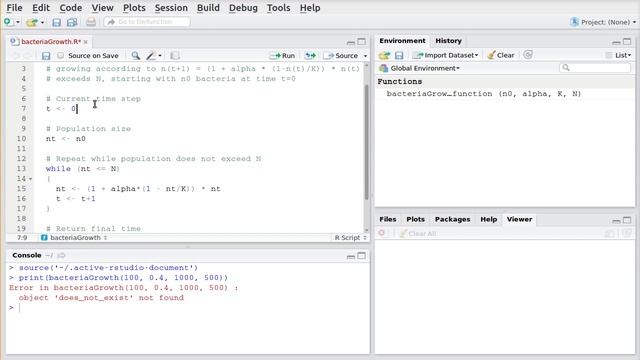Switch to the Plots tab
Viewport: 640px width, 360px height.
click(x=416, y=219)
